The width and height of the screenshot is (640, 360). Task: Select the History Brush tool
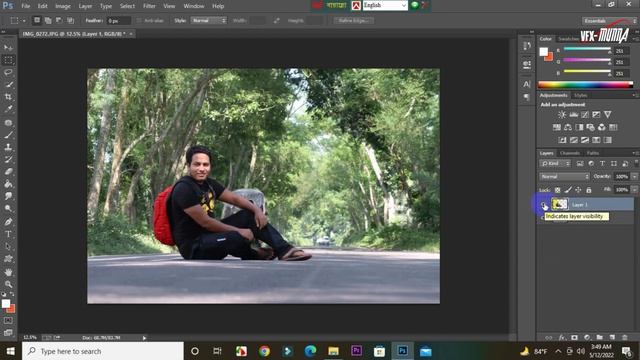pos(8,159)
